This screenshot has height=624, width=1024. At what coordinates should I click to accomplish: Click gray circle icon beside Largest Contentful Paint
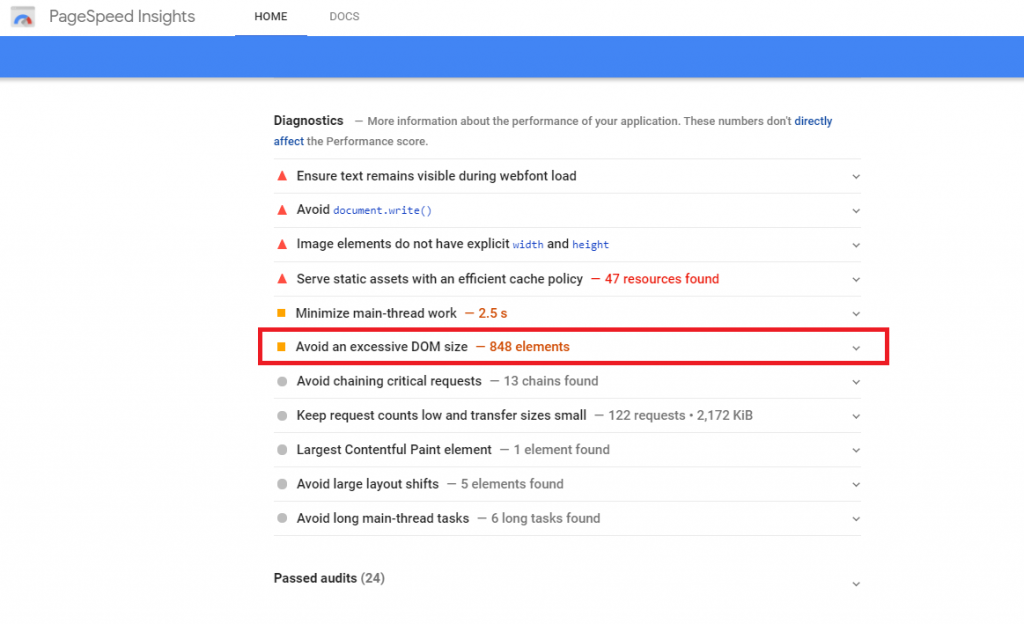pos(282,450)
